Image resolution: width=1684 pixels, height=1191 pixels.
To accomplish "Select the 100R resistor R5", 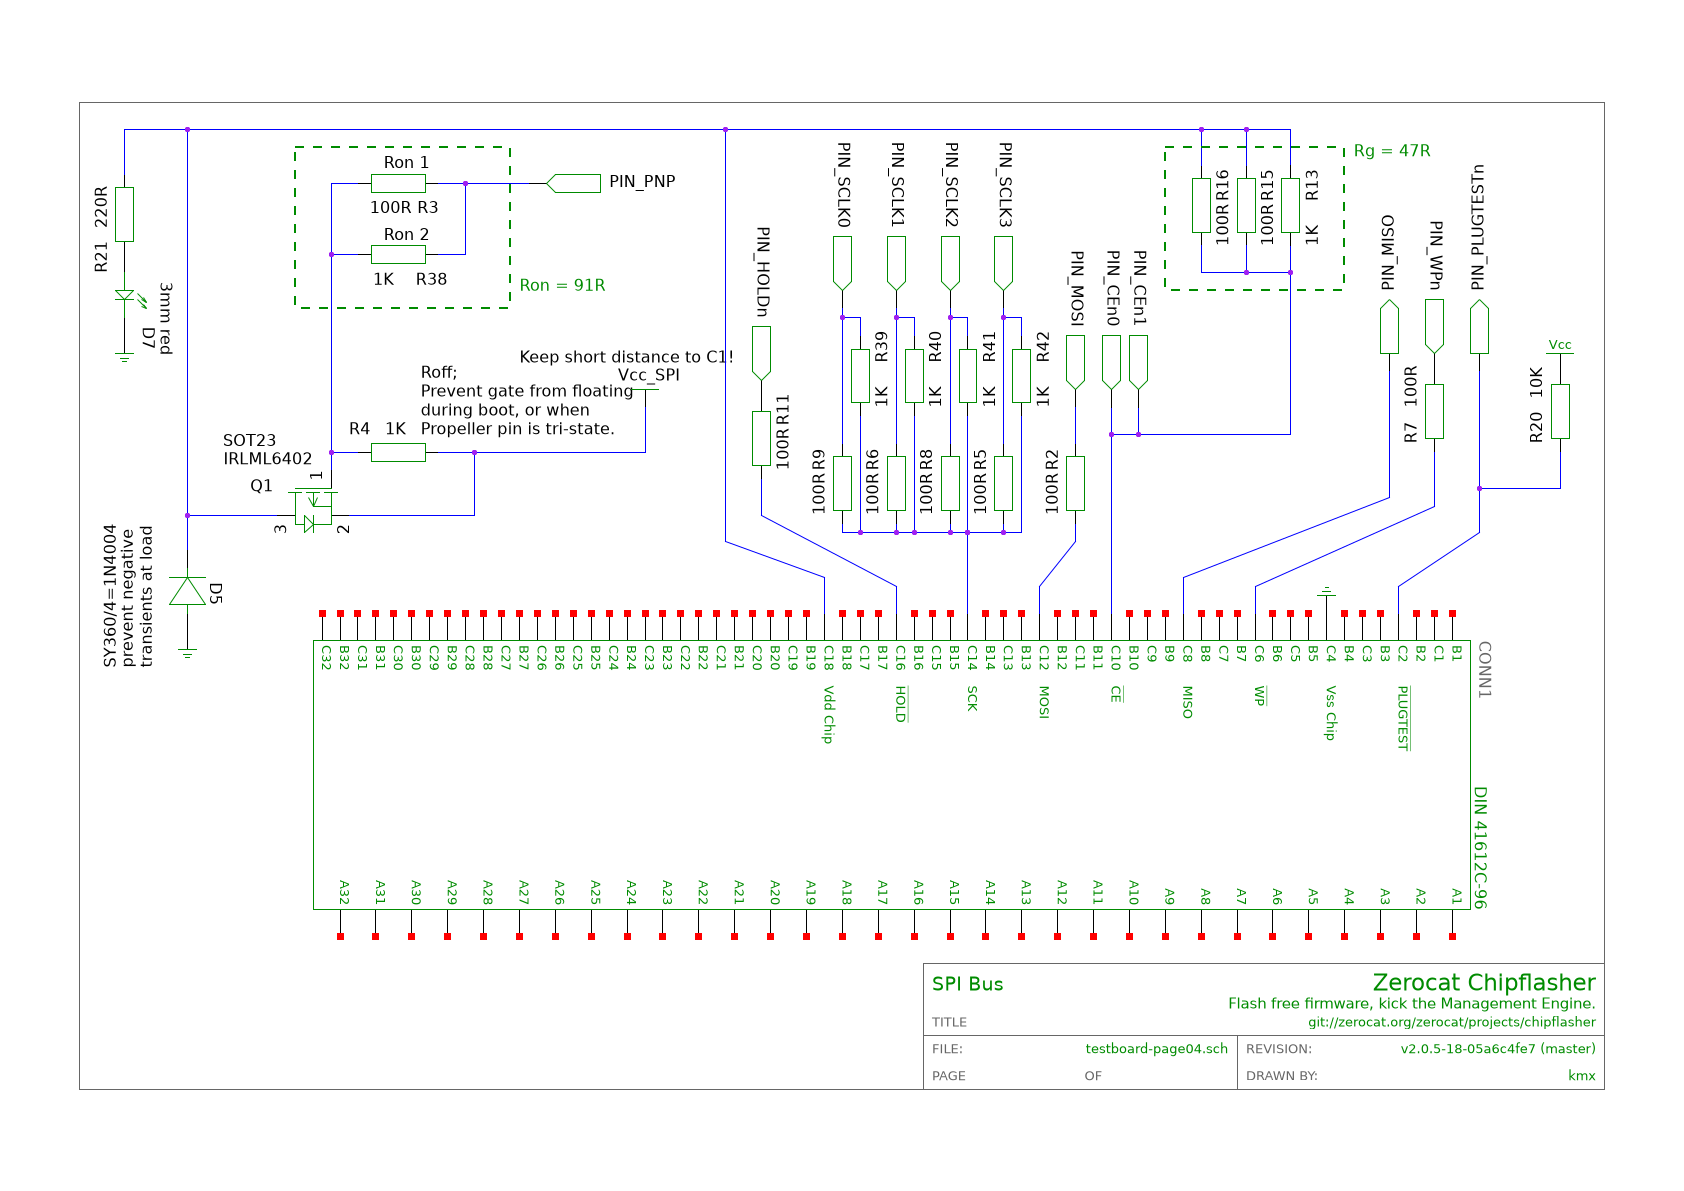I will (1003, 483).
